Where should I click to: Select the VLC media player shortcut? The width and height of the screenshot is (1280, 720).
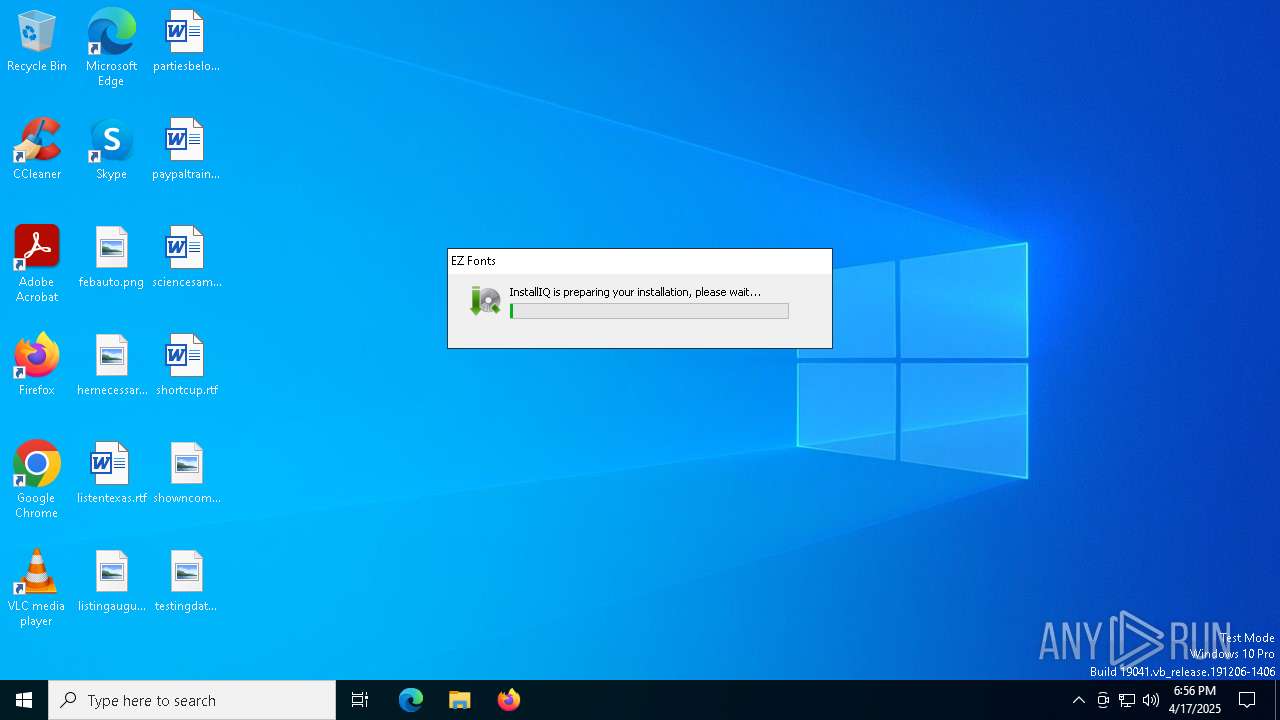(37, 588)
